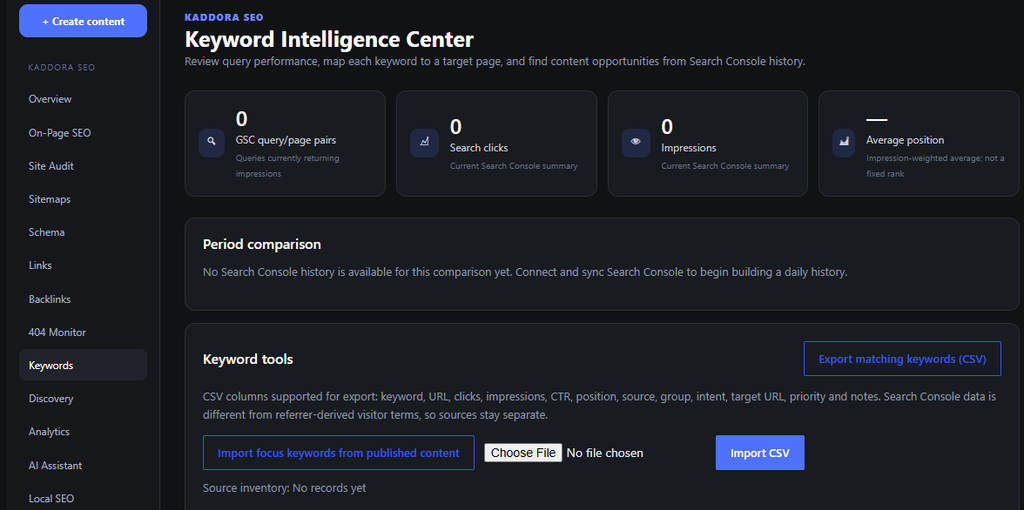Click the Period comparison heading
Viewport: 1024px width, 510px height.
coord(262,244)
